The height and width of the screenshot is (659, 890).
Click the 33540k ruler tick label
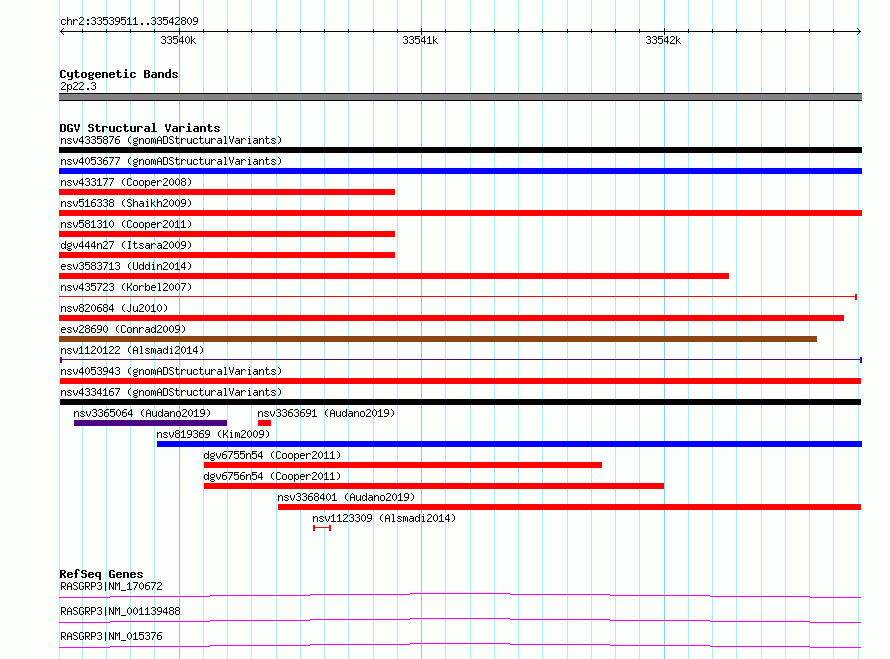[178, 40]
